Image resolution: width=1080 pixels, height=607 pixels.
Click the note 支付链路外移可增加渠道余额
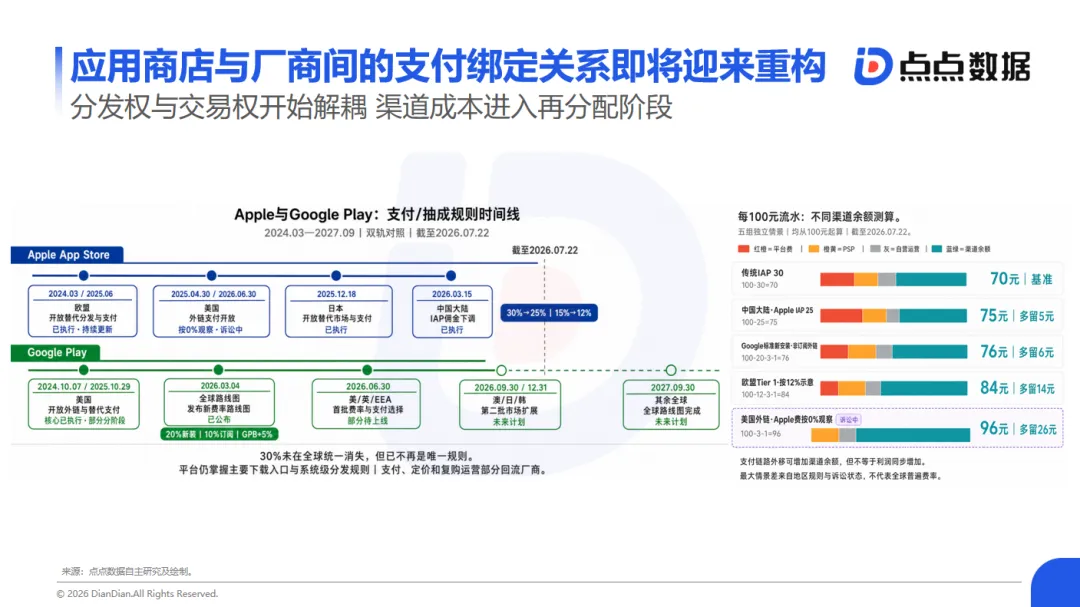click(833, 462)
